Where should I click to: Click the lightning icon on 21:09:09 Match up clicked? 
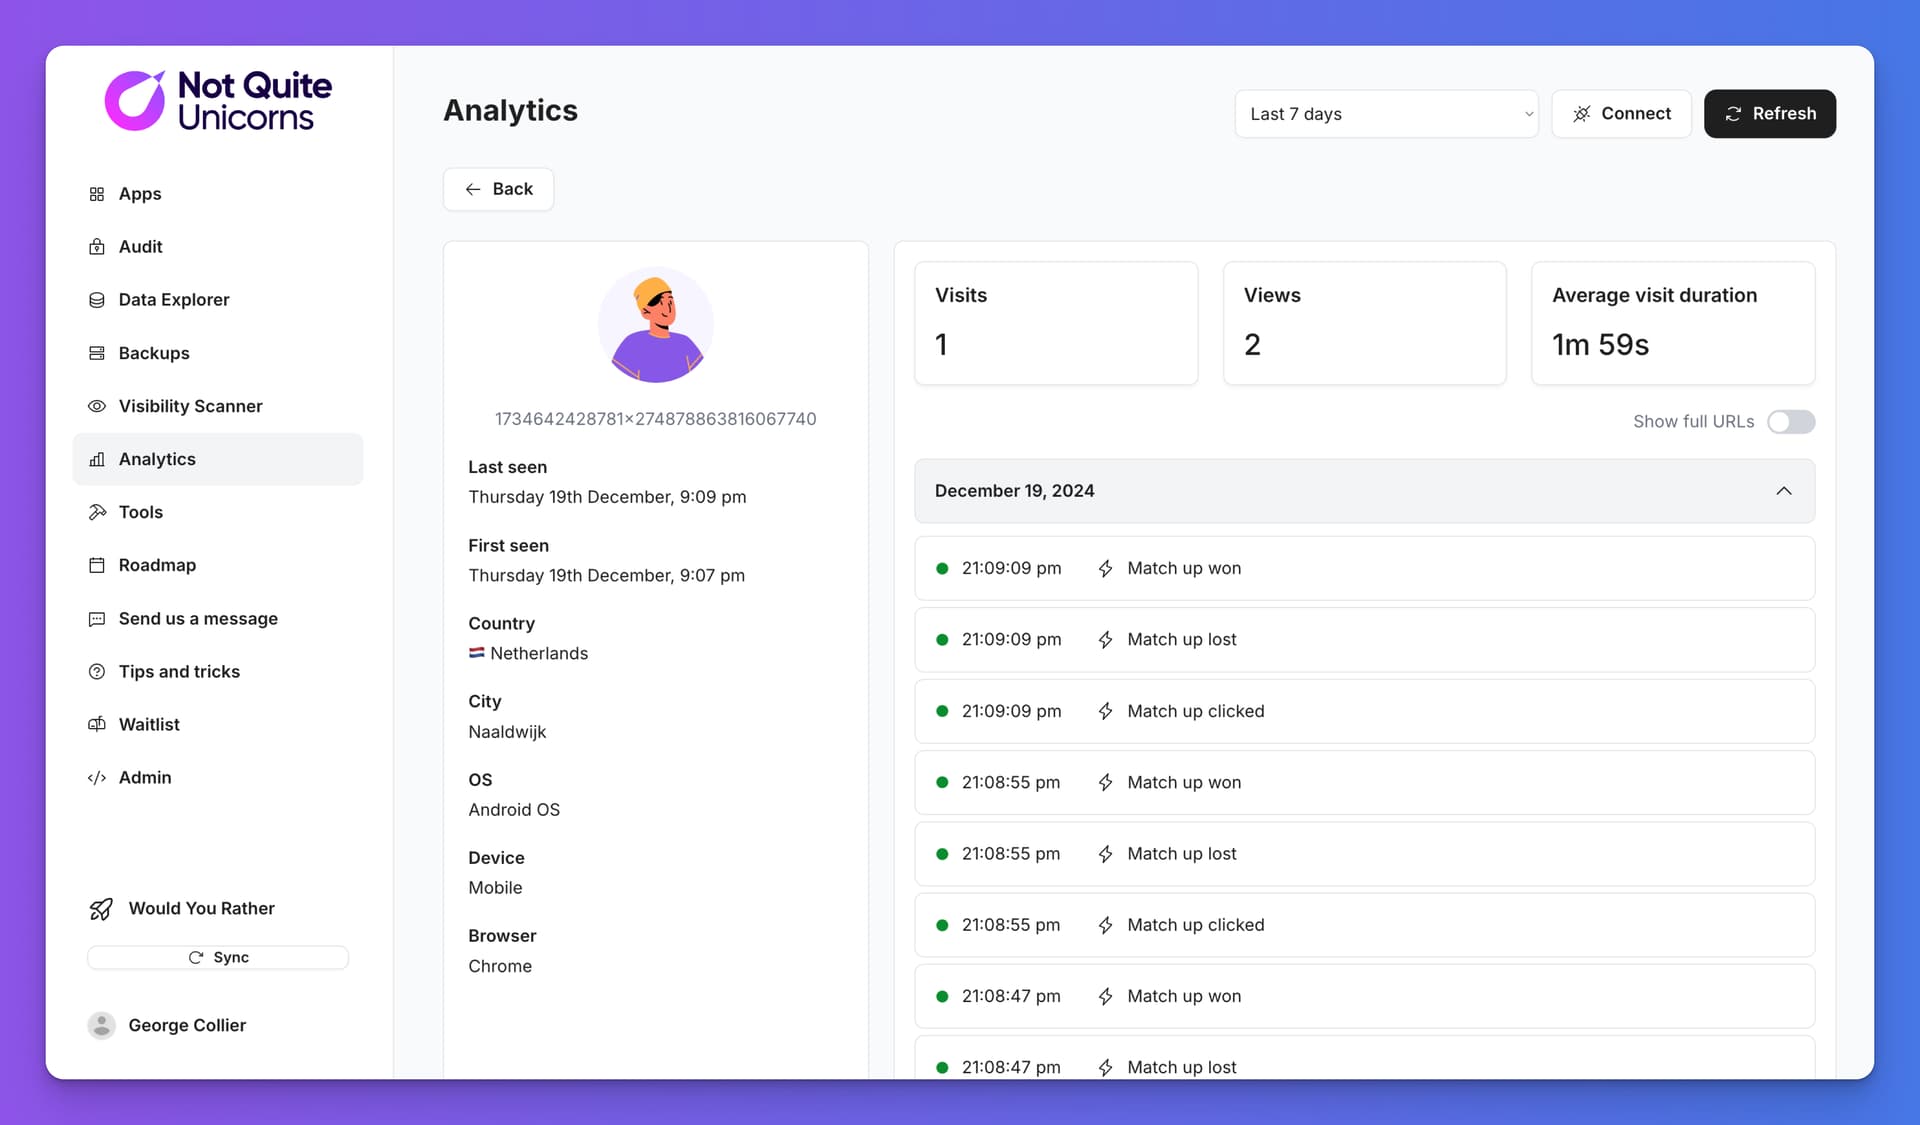(x=1105, y=711)
